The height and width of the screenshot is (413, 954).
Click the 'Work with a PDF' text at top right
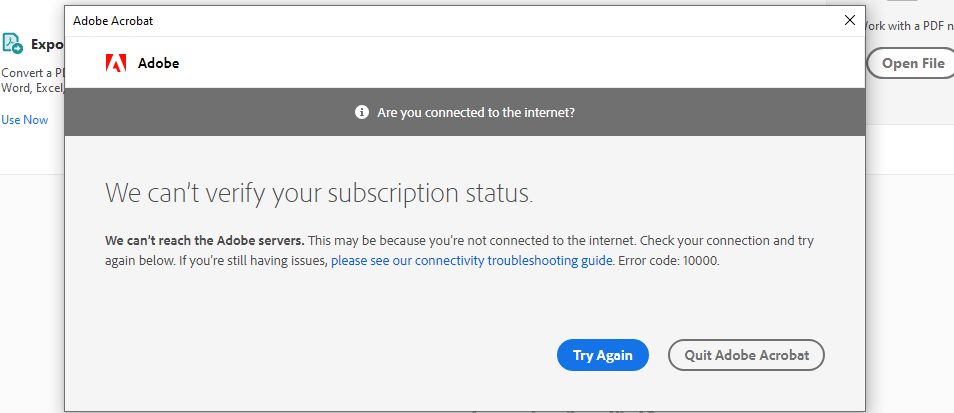pos(908,26)
